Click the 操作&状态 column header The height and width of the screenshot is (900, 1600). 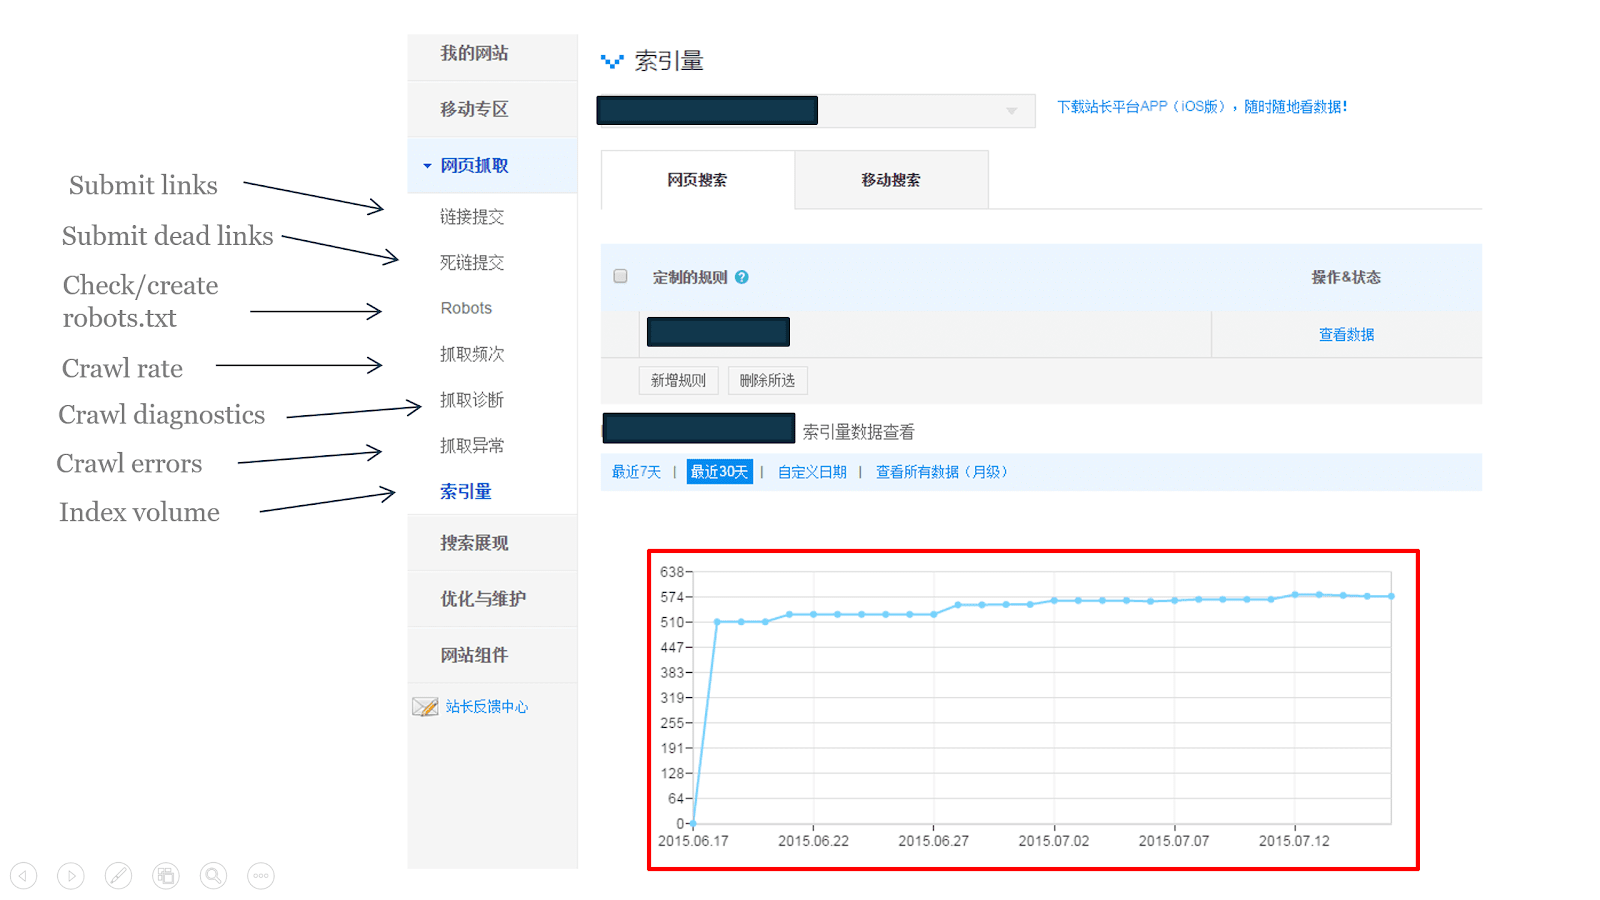(x=1346, y=277)
